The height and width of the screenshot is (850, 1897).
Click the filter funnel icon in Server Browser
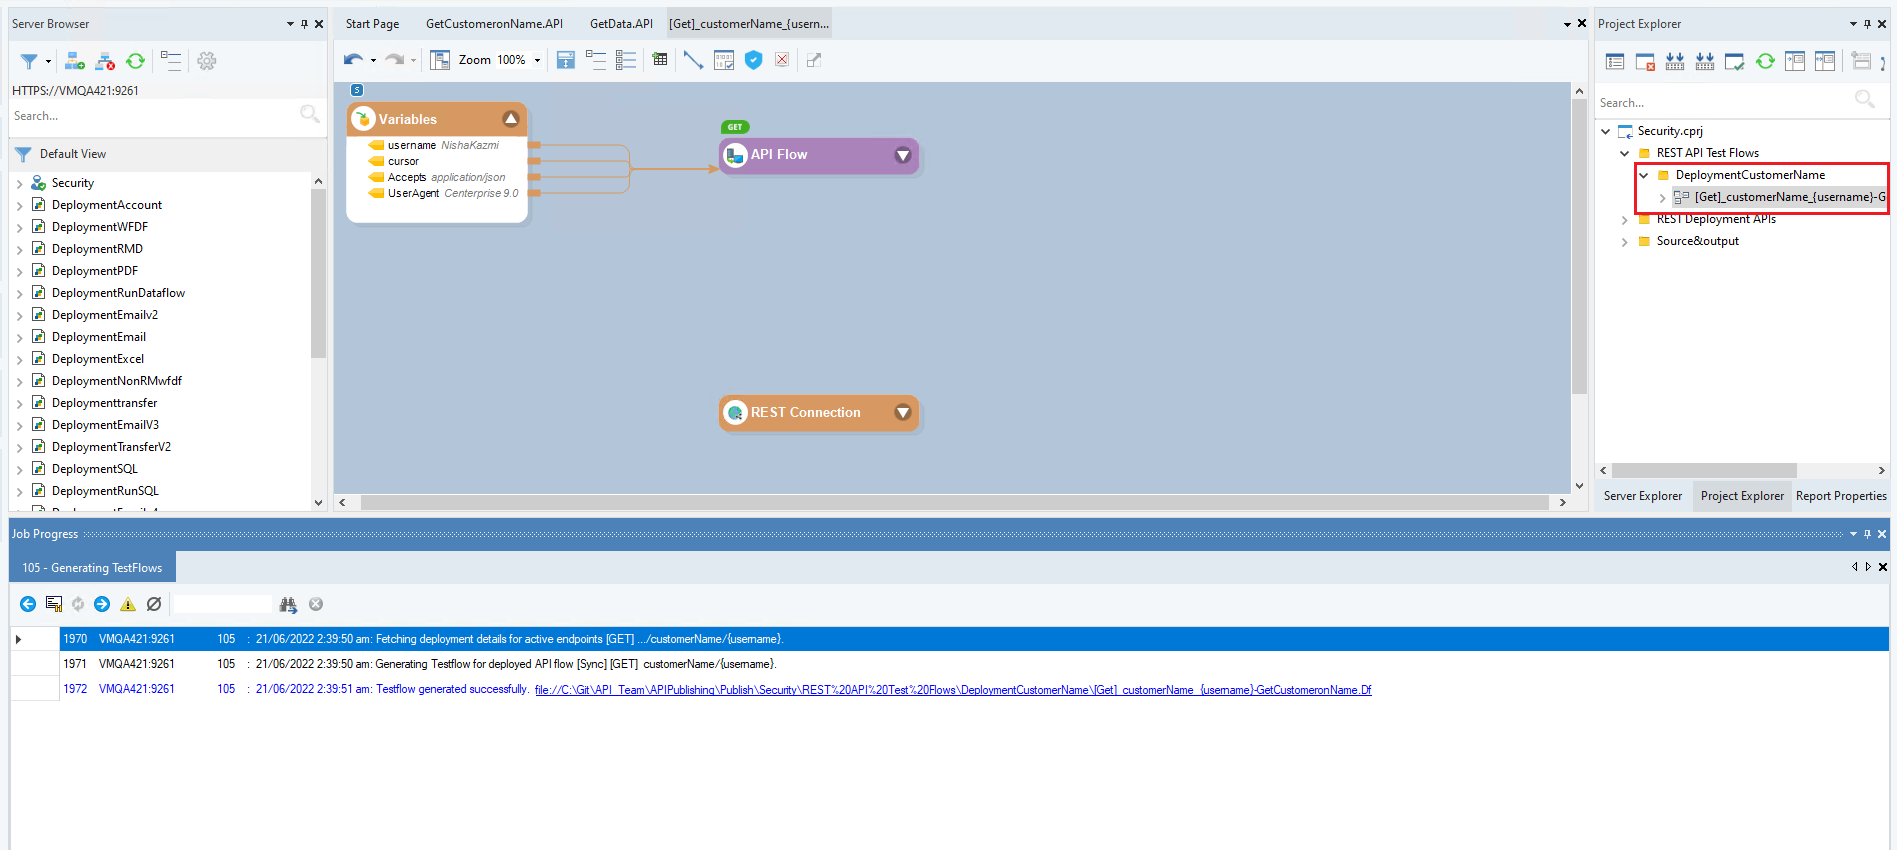click(x=29, y=61)
